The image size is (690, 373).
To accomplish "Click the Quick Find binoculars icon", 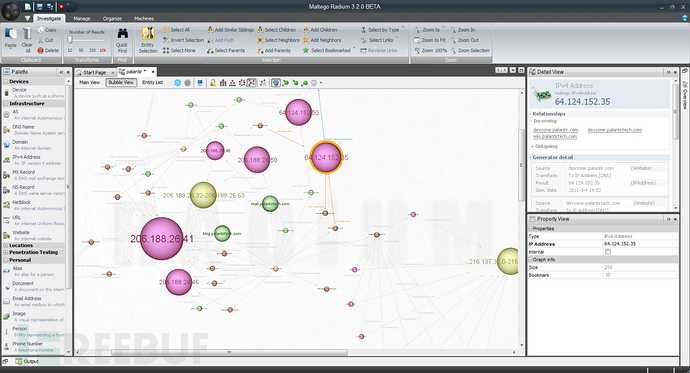I will (122, 33).
